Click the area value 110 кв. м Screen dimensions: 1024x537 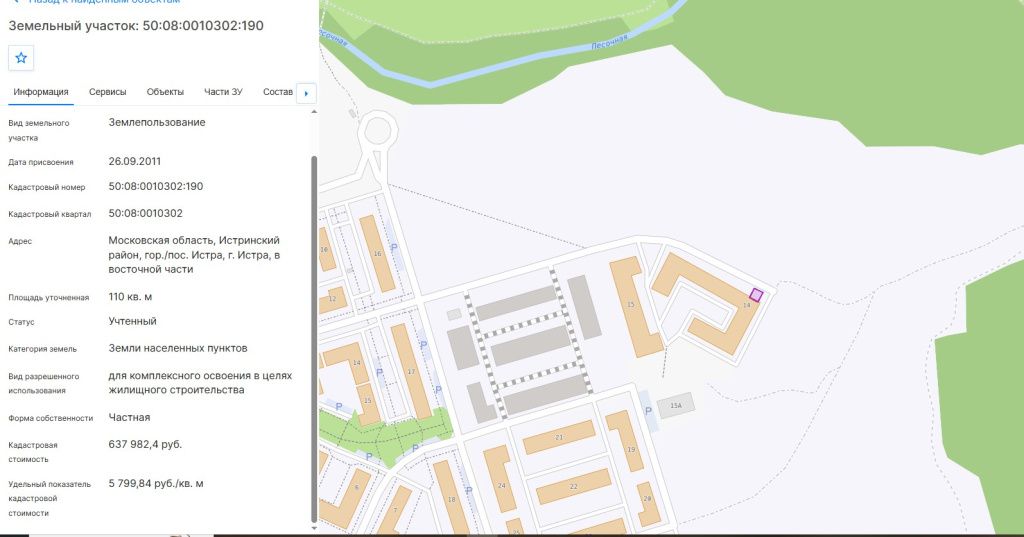[x=130, y=297]
